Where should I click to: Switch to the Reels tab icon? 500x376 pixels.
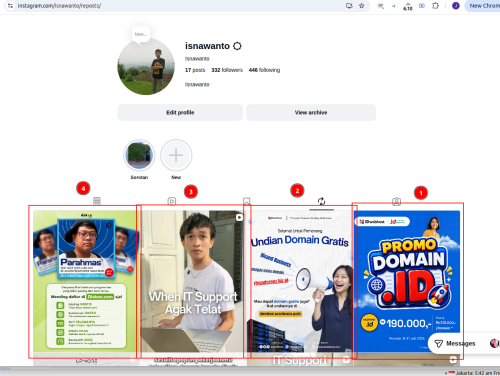pyautogui.click(x=172, y=201)
